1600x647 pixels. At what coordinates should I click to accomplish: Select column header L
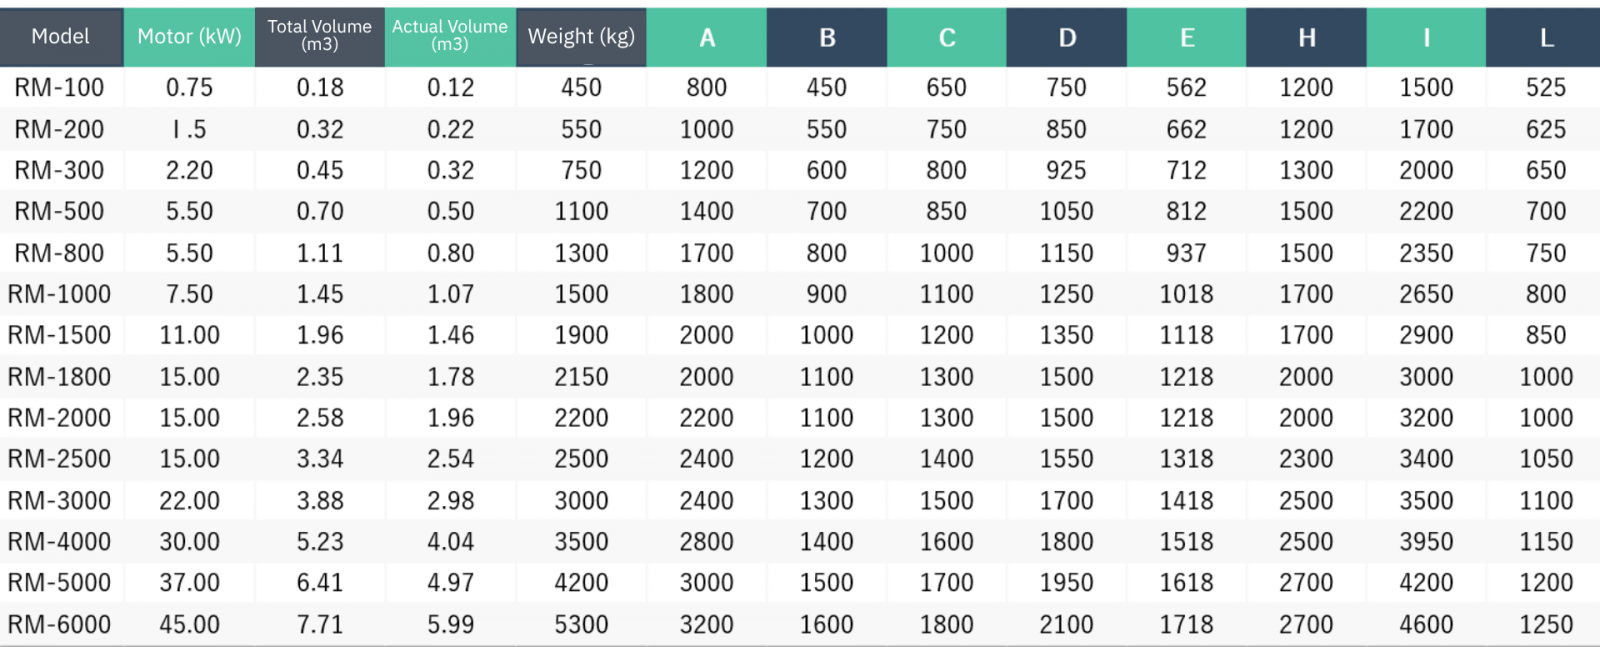pyautogui.click(x=1546, y=38)
